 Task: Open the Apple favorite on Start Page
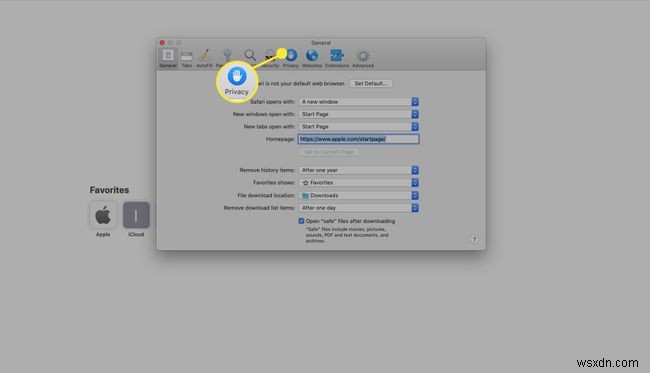click(103, 220)
